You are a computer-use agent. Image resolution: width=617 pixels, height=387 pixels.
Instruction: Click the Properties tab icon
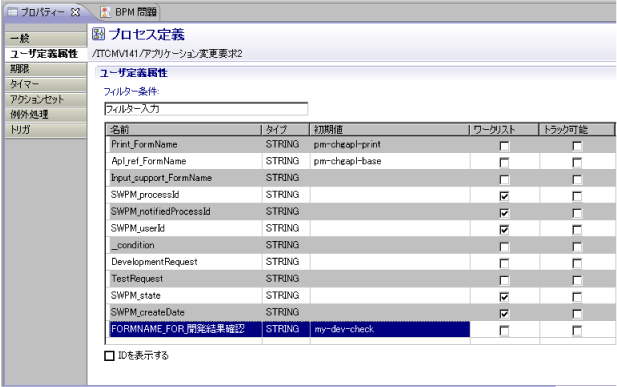click(13, 12)
